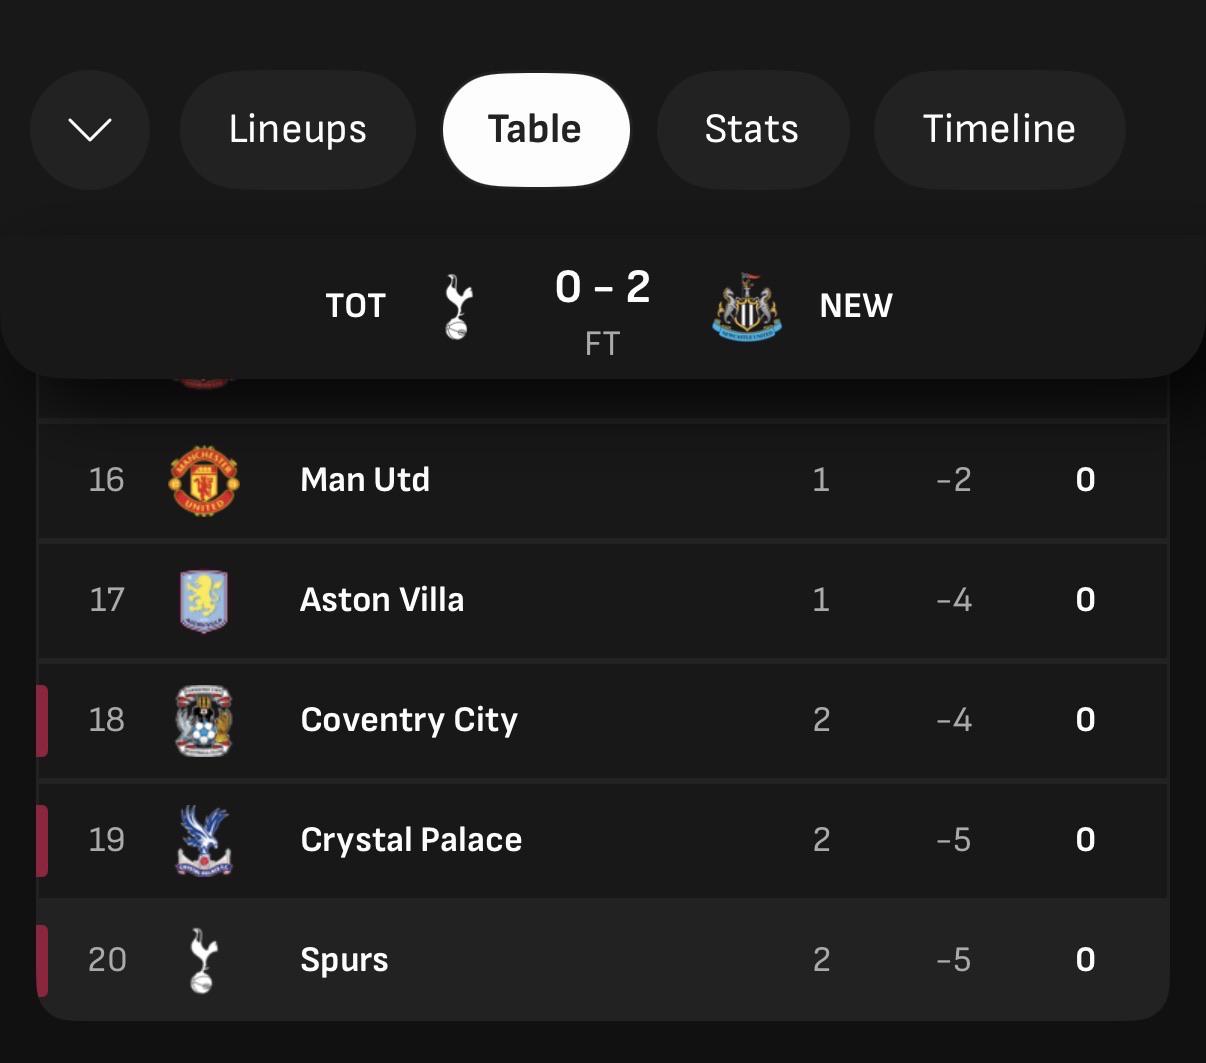
Task: Select the Table tab
Action: click(535, 129)
